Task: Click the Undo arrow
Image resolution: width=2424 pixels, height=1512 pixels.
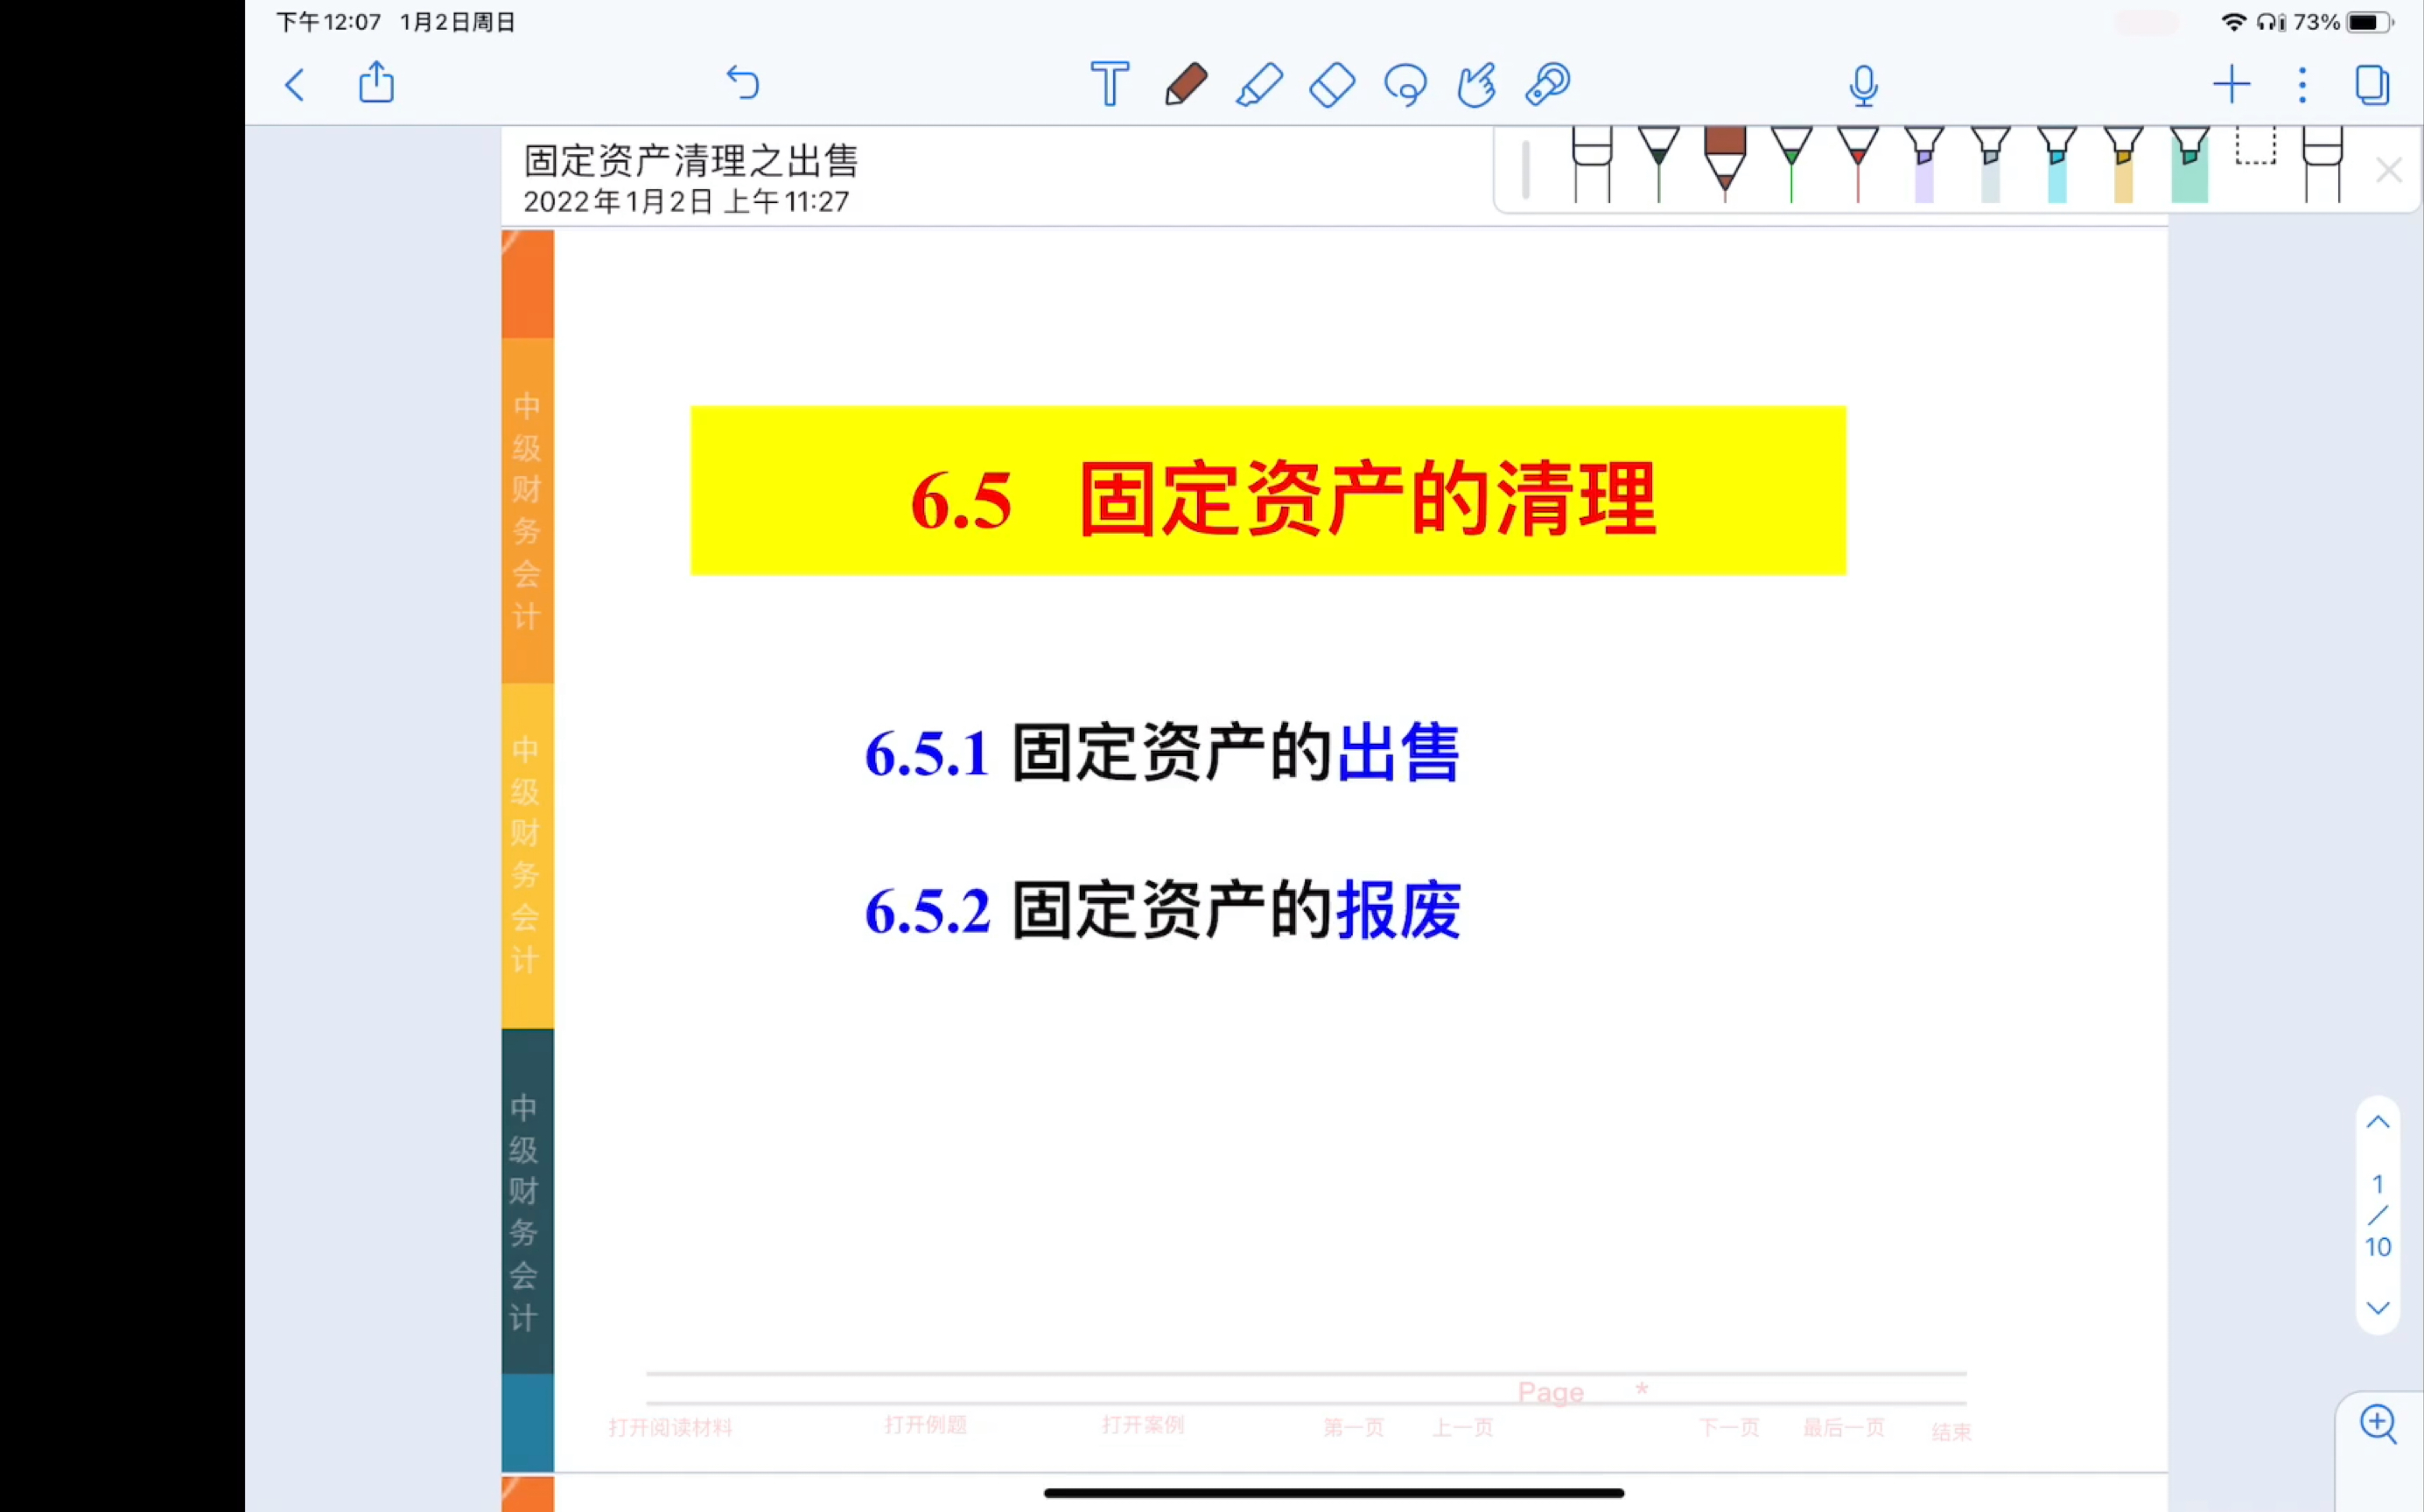Action: [x=743, y=82]
